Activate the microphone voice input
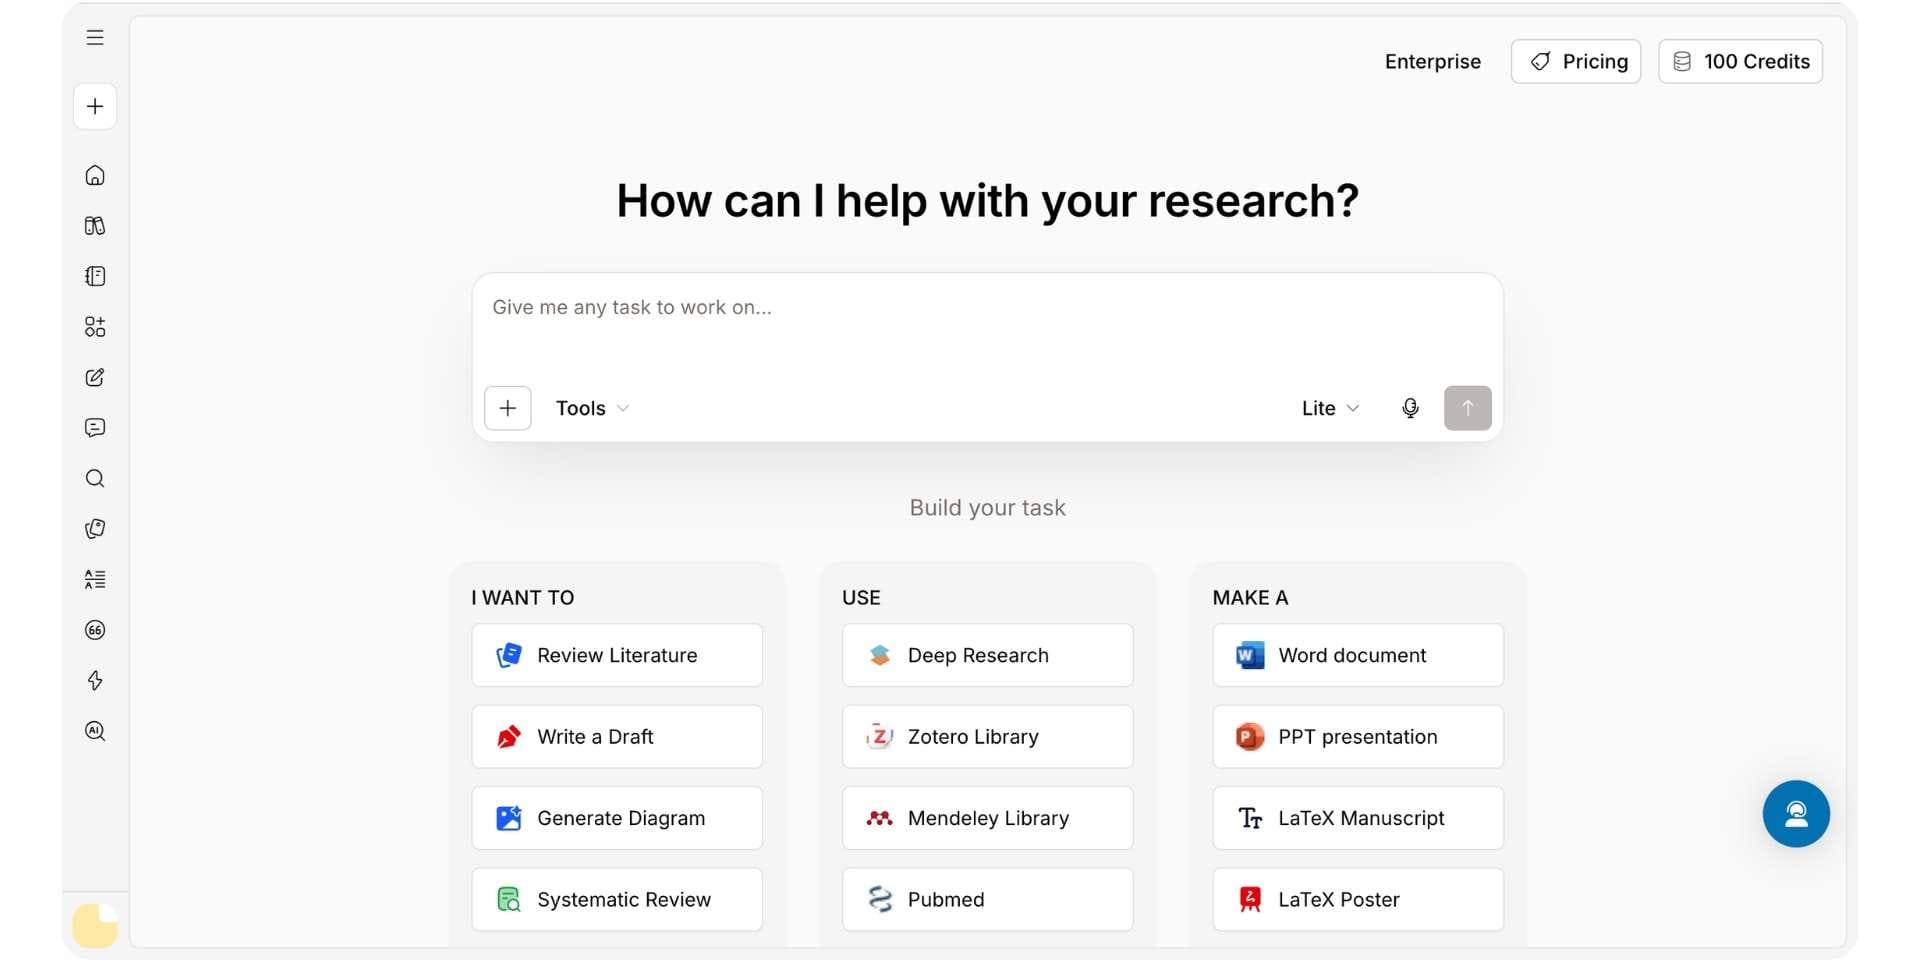Image resolution: width=1920 pixels, height=960 pixels. (1410, 408)
